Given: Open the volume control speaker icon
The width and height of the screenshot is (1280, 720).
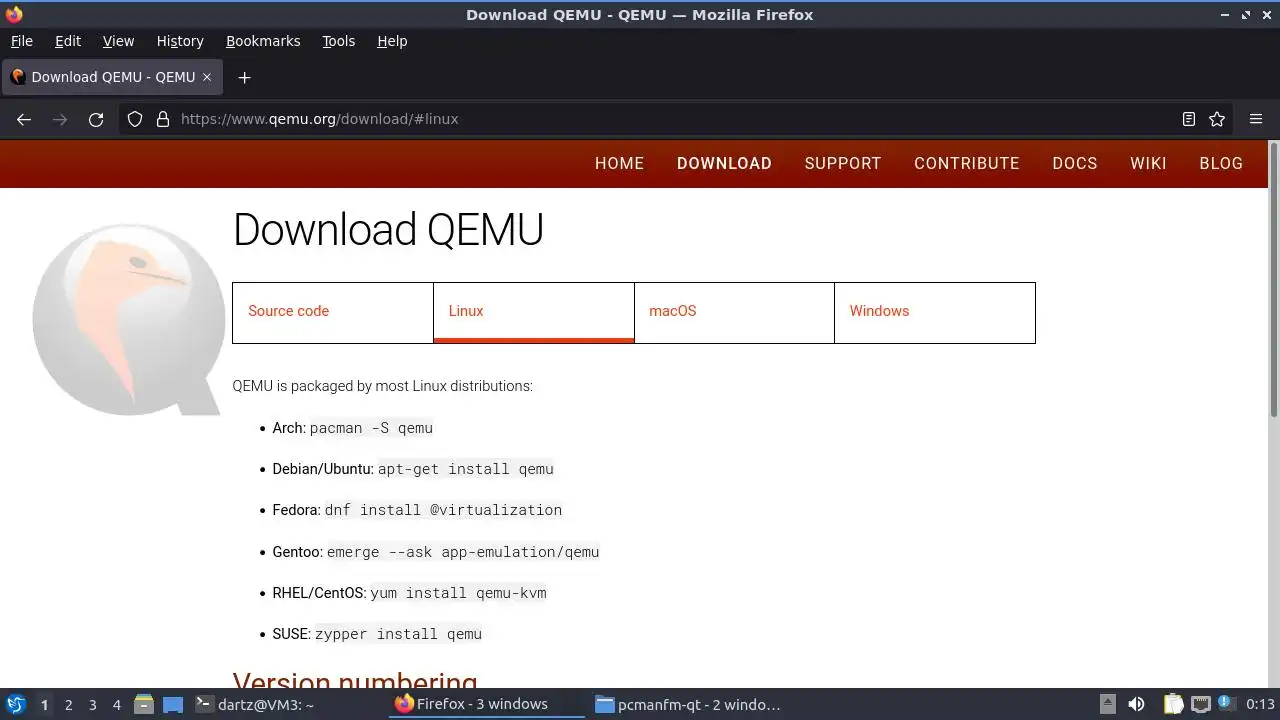Looking at the screenshot, I should (1136, 704).
